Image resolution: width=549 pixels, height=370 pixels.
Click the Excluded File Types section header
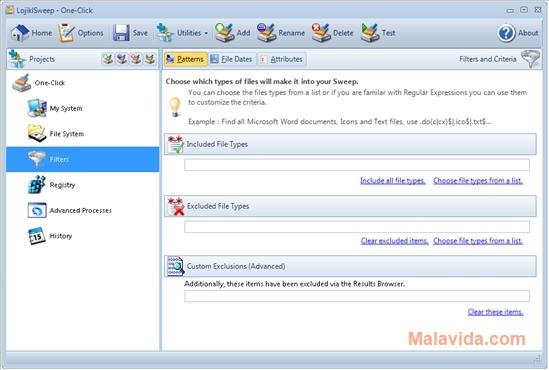(350, 206)
